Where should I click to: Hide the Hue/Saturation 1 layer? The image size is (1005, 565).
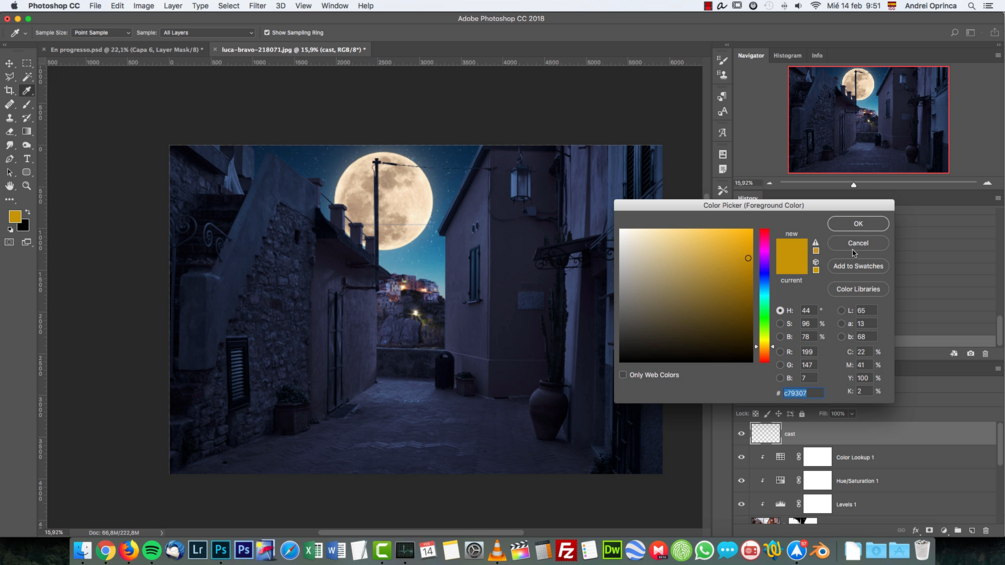[x=742, y=480]
